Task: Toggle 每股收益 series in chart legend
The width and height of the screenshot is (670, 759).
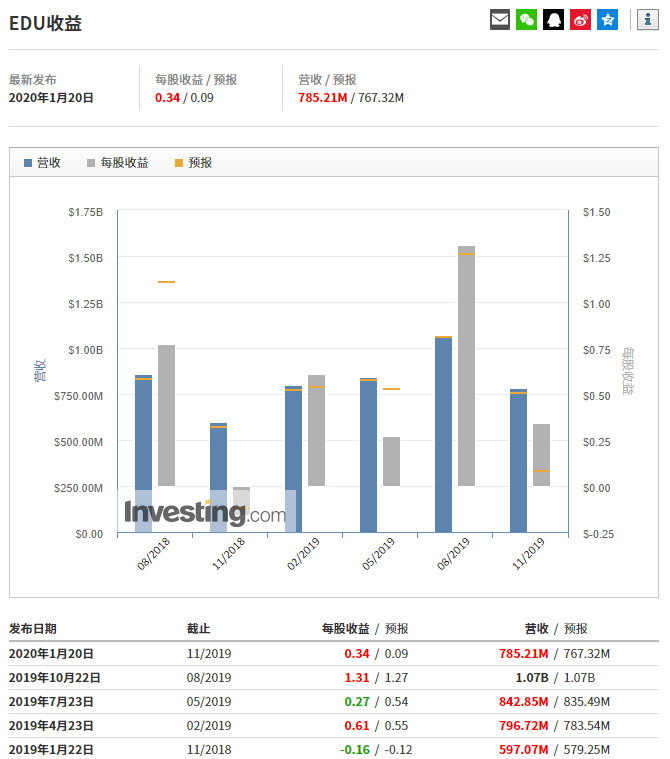Action: [x=118, y=163]
